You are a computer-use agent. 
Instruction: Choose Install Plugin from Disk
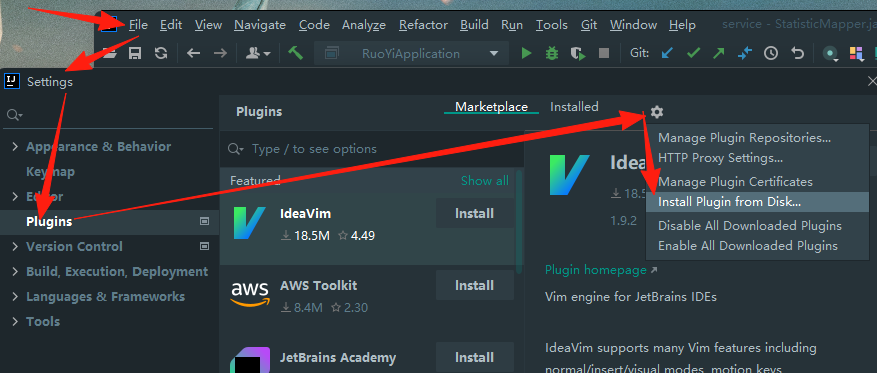(x=757, y=202)
